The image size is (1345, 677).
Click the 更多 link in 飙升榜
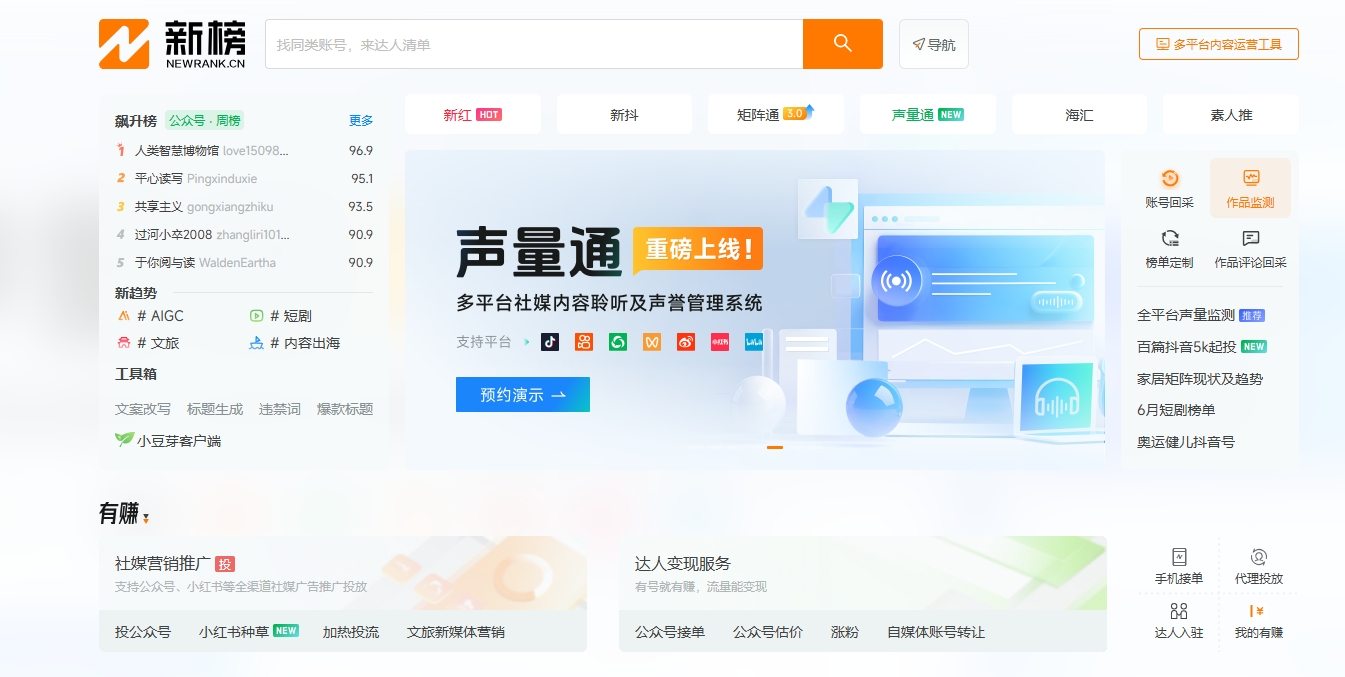pyautogui.click(x=361, y=121)
